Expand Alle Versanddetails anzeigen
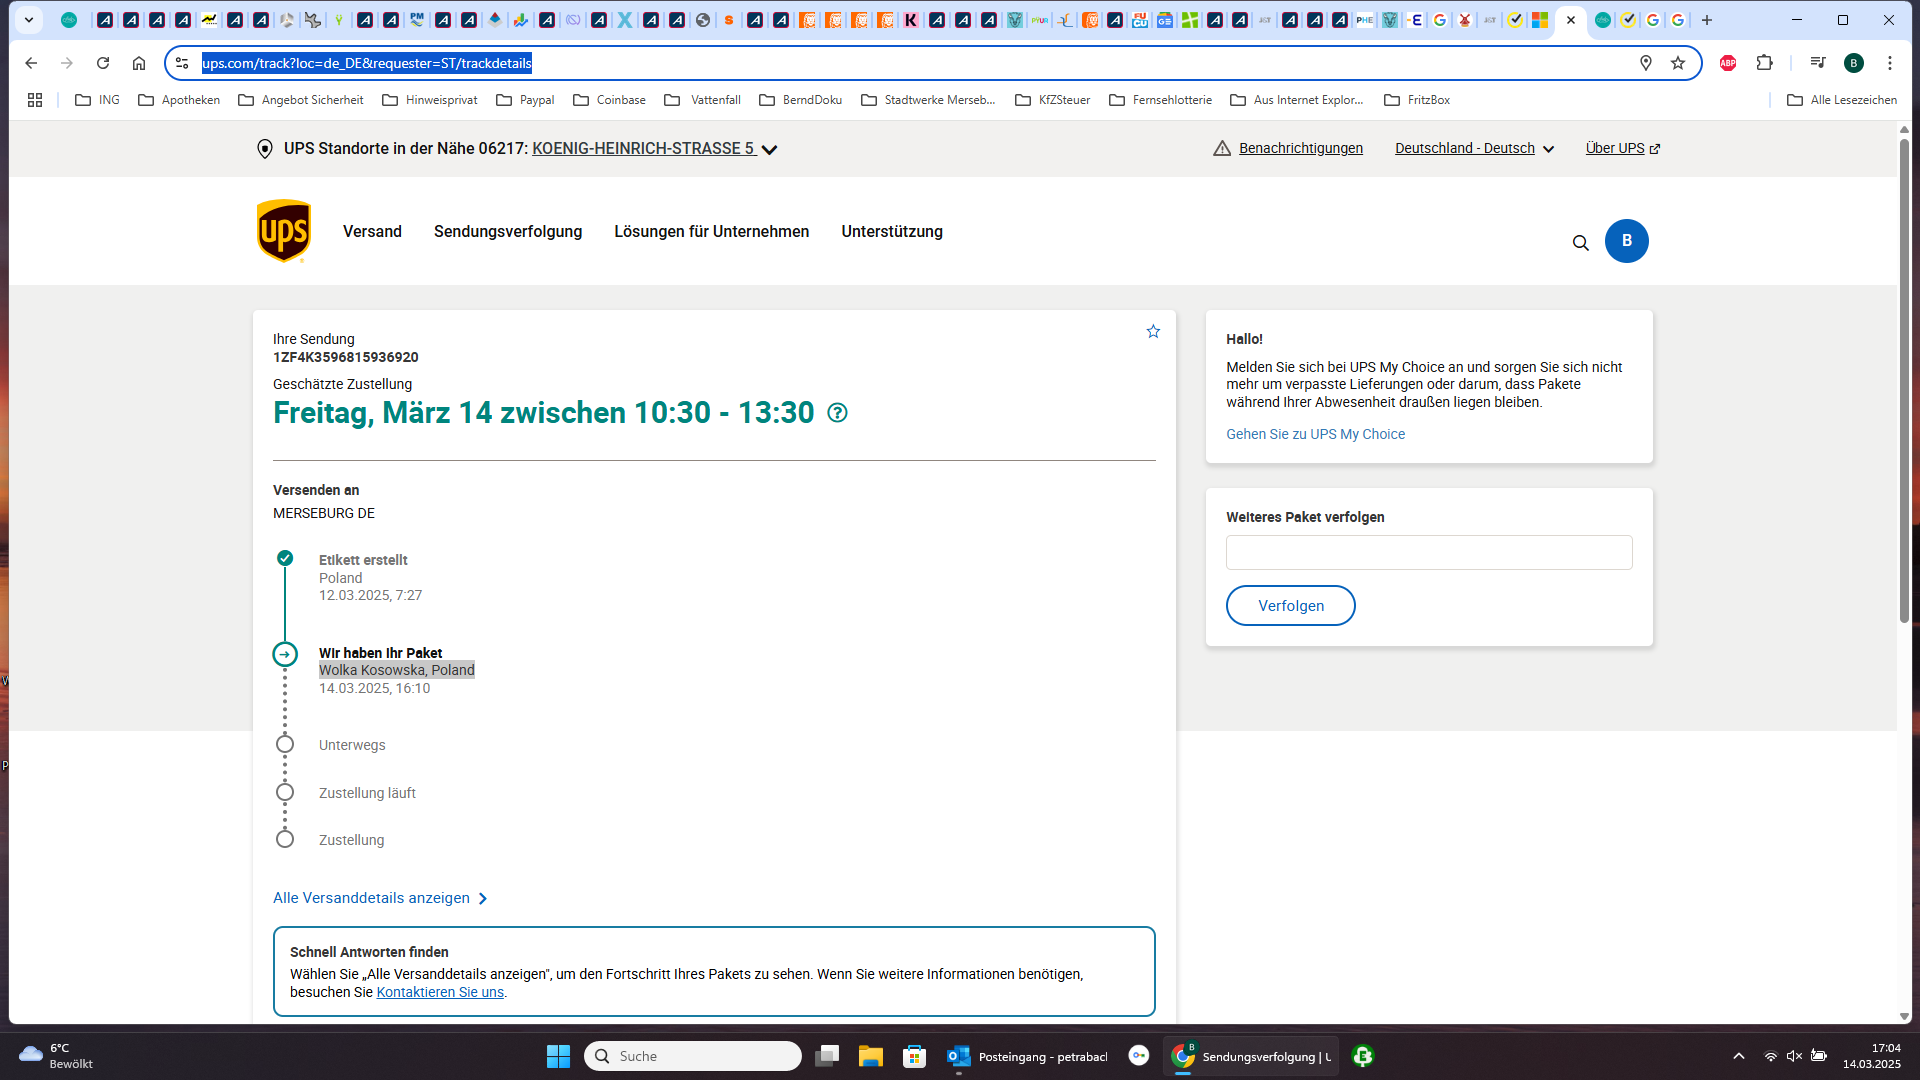The width and height of the screenshot is (1920, 1080). click(x=380, y=898)
